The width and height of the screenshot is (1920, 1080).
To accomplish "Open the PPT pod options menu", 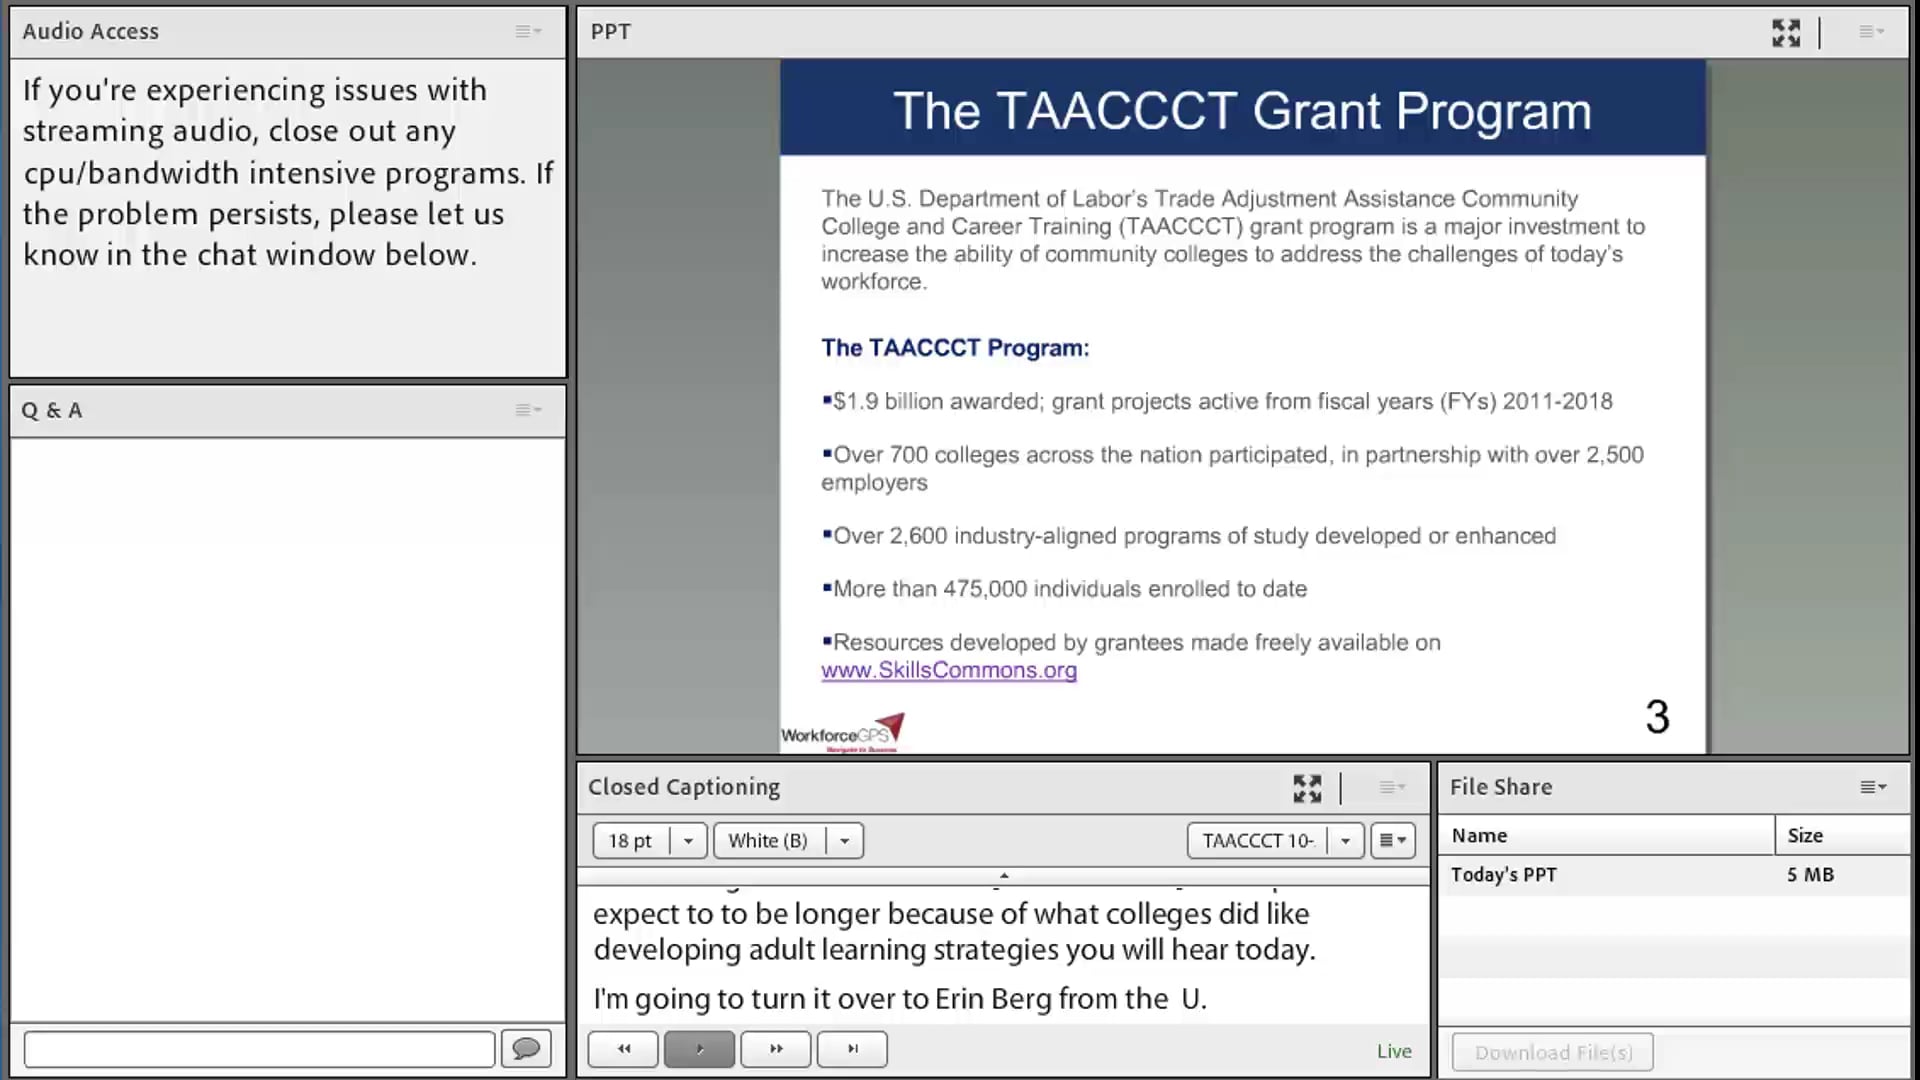I will (x=1871, y=32).
